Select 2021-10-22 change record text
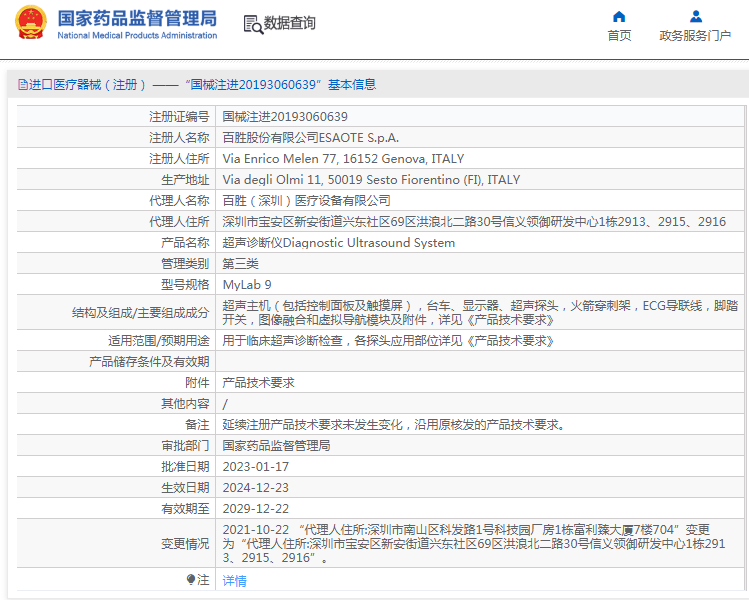Screen dimensions: 749x600 [474, 544]
